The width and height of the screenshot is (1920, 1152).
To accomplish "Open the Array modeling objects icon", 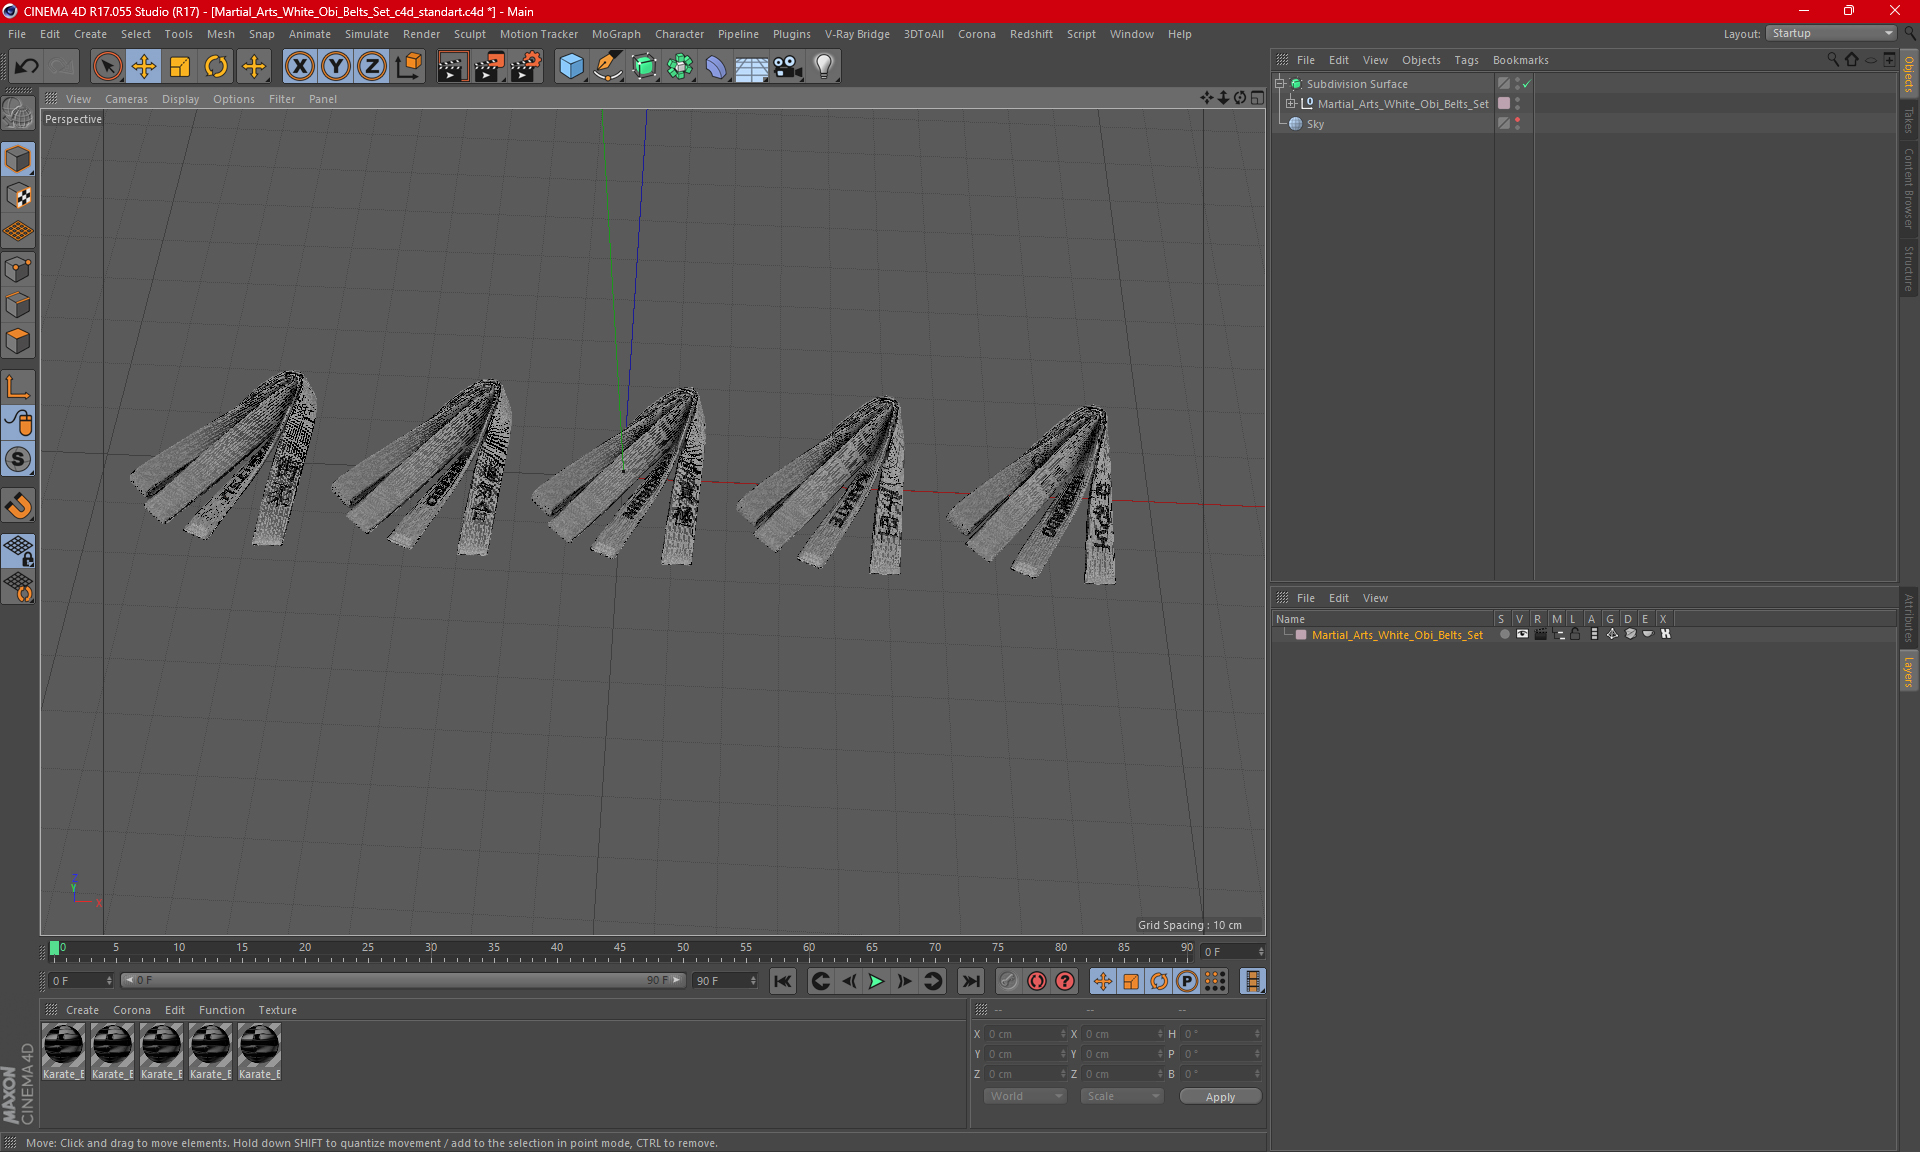I will click(680, 66).
